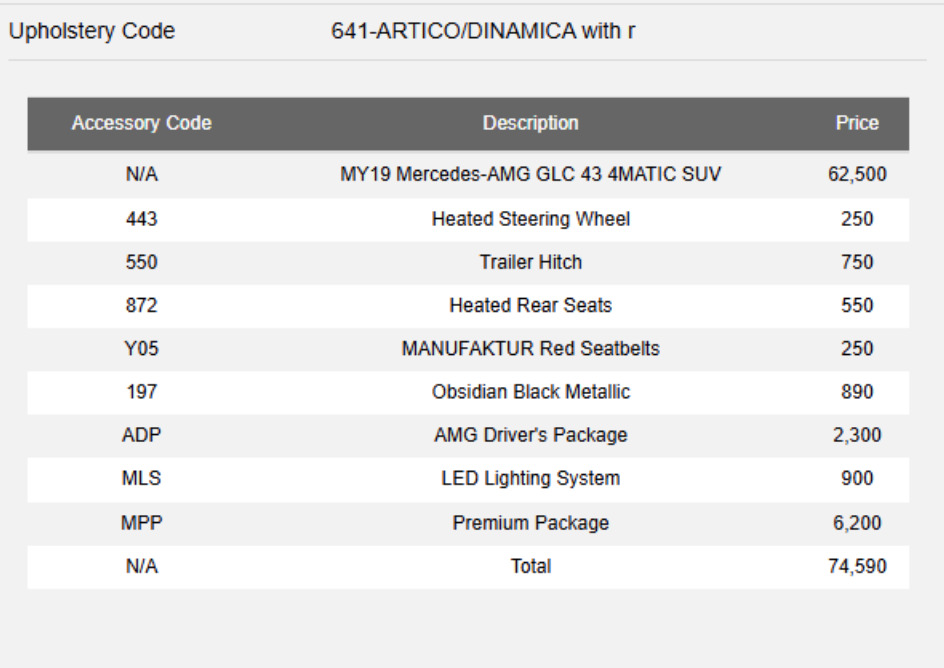
Task: Select the Heated Steering Wheel row
Action: (468, 219)
